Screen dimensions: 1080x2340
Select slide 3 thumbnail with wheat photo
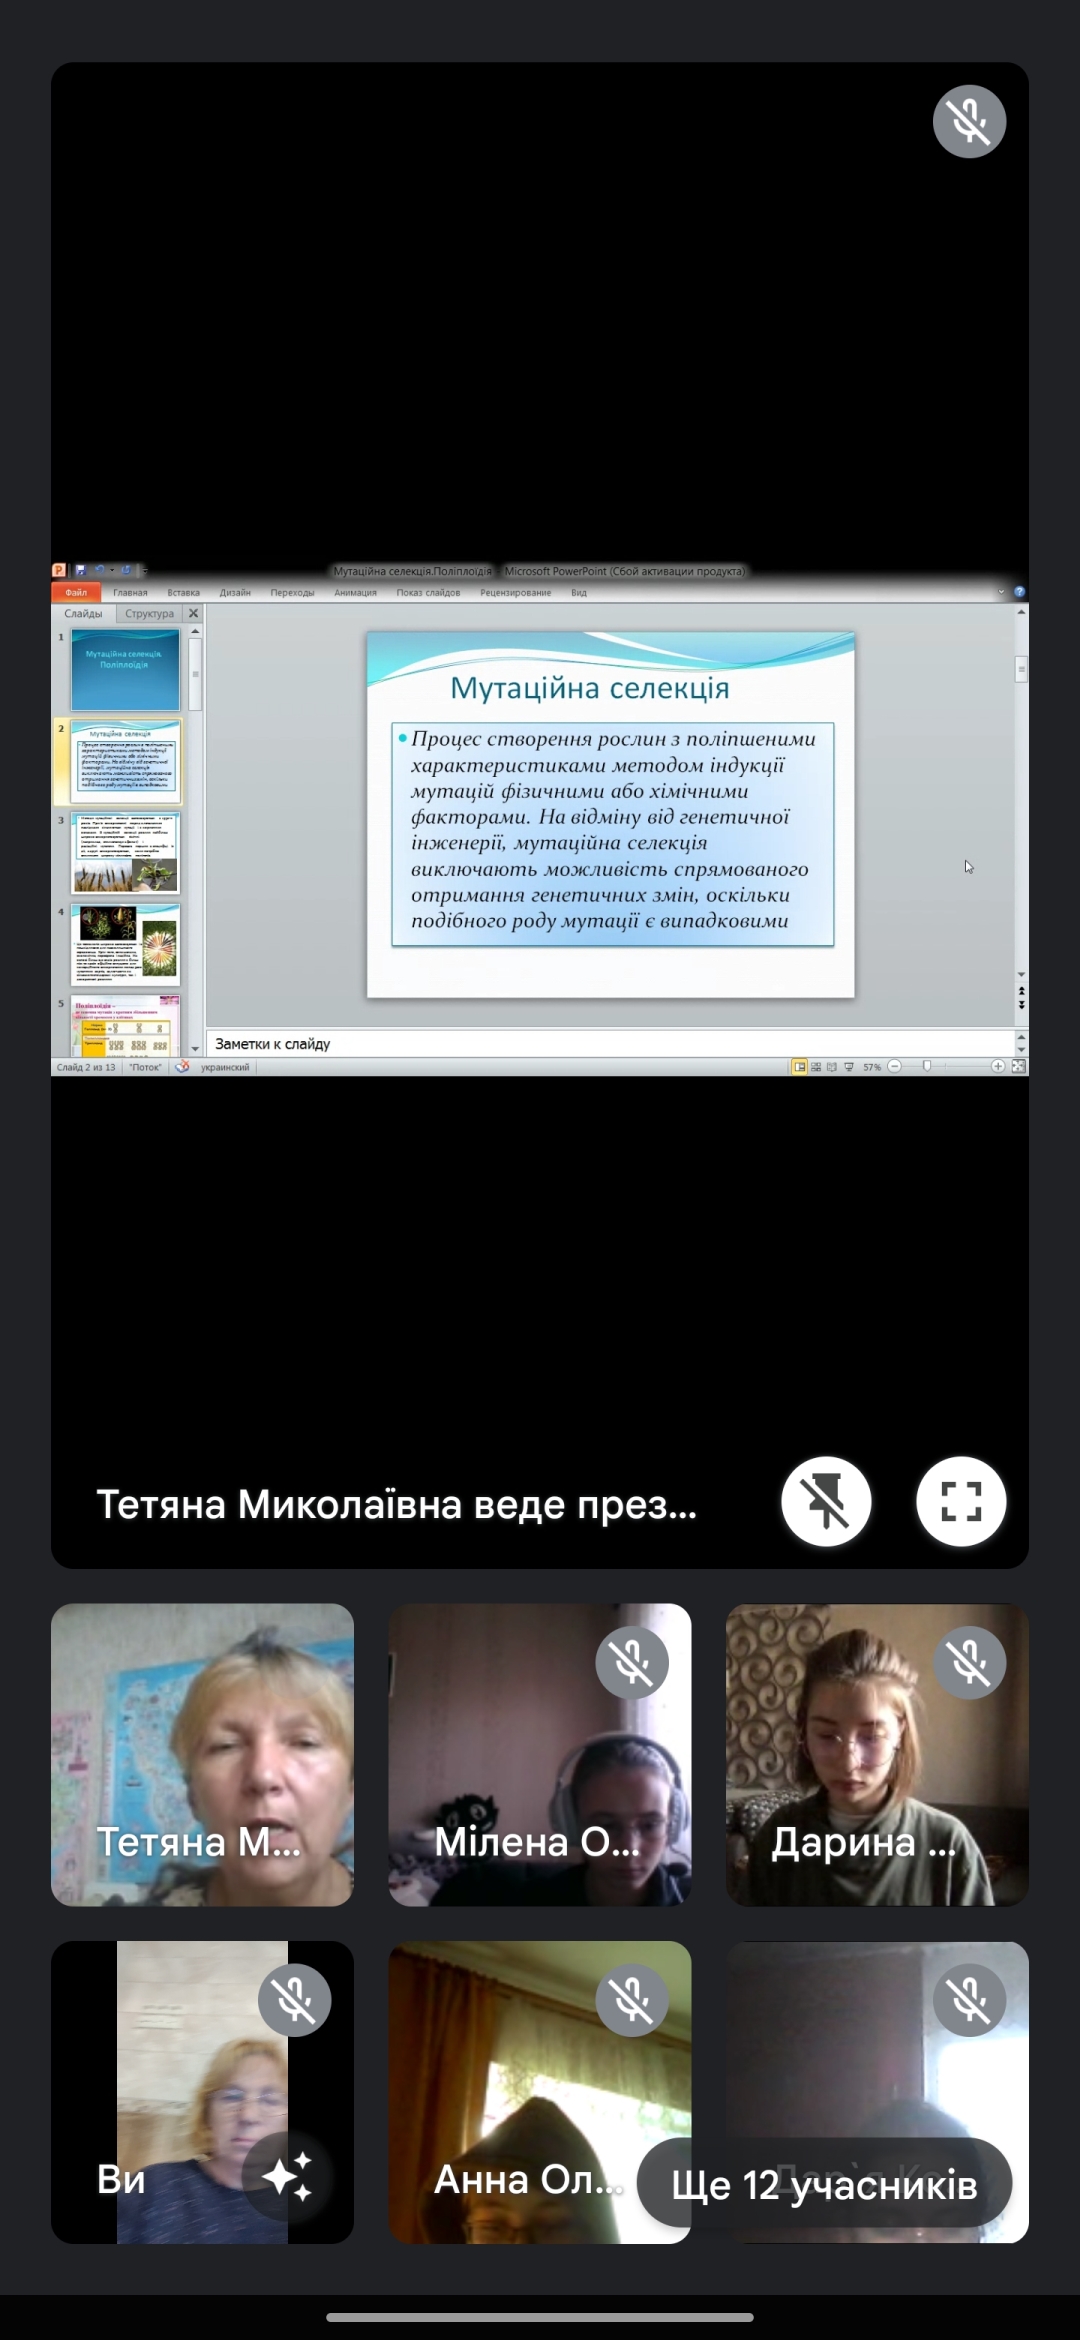(x=125, y=853)
